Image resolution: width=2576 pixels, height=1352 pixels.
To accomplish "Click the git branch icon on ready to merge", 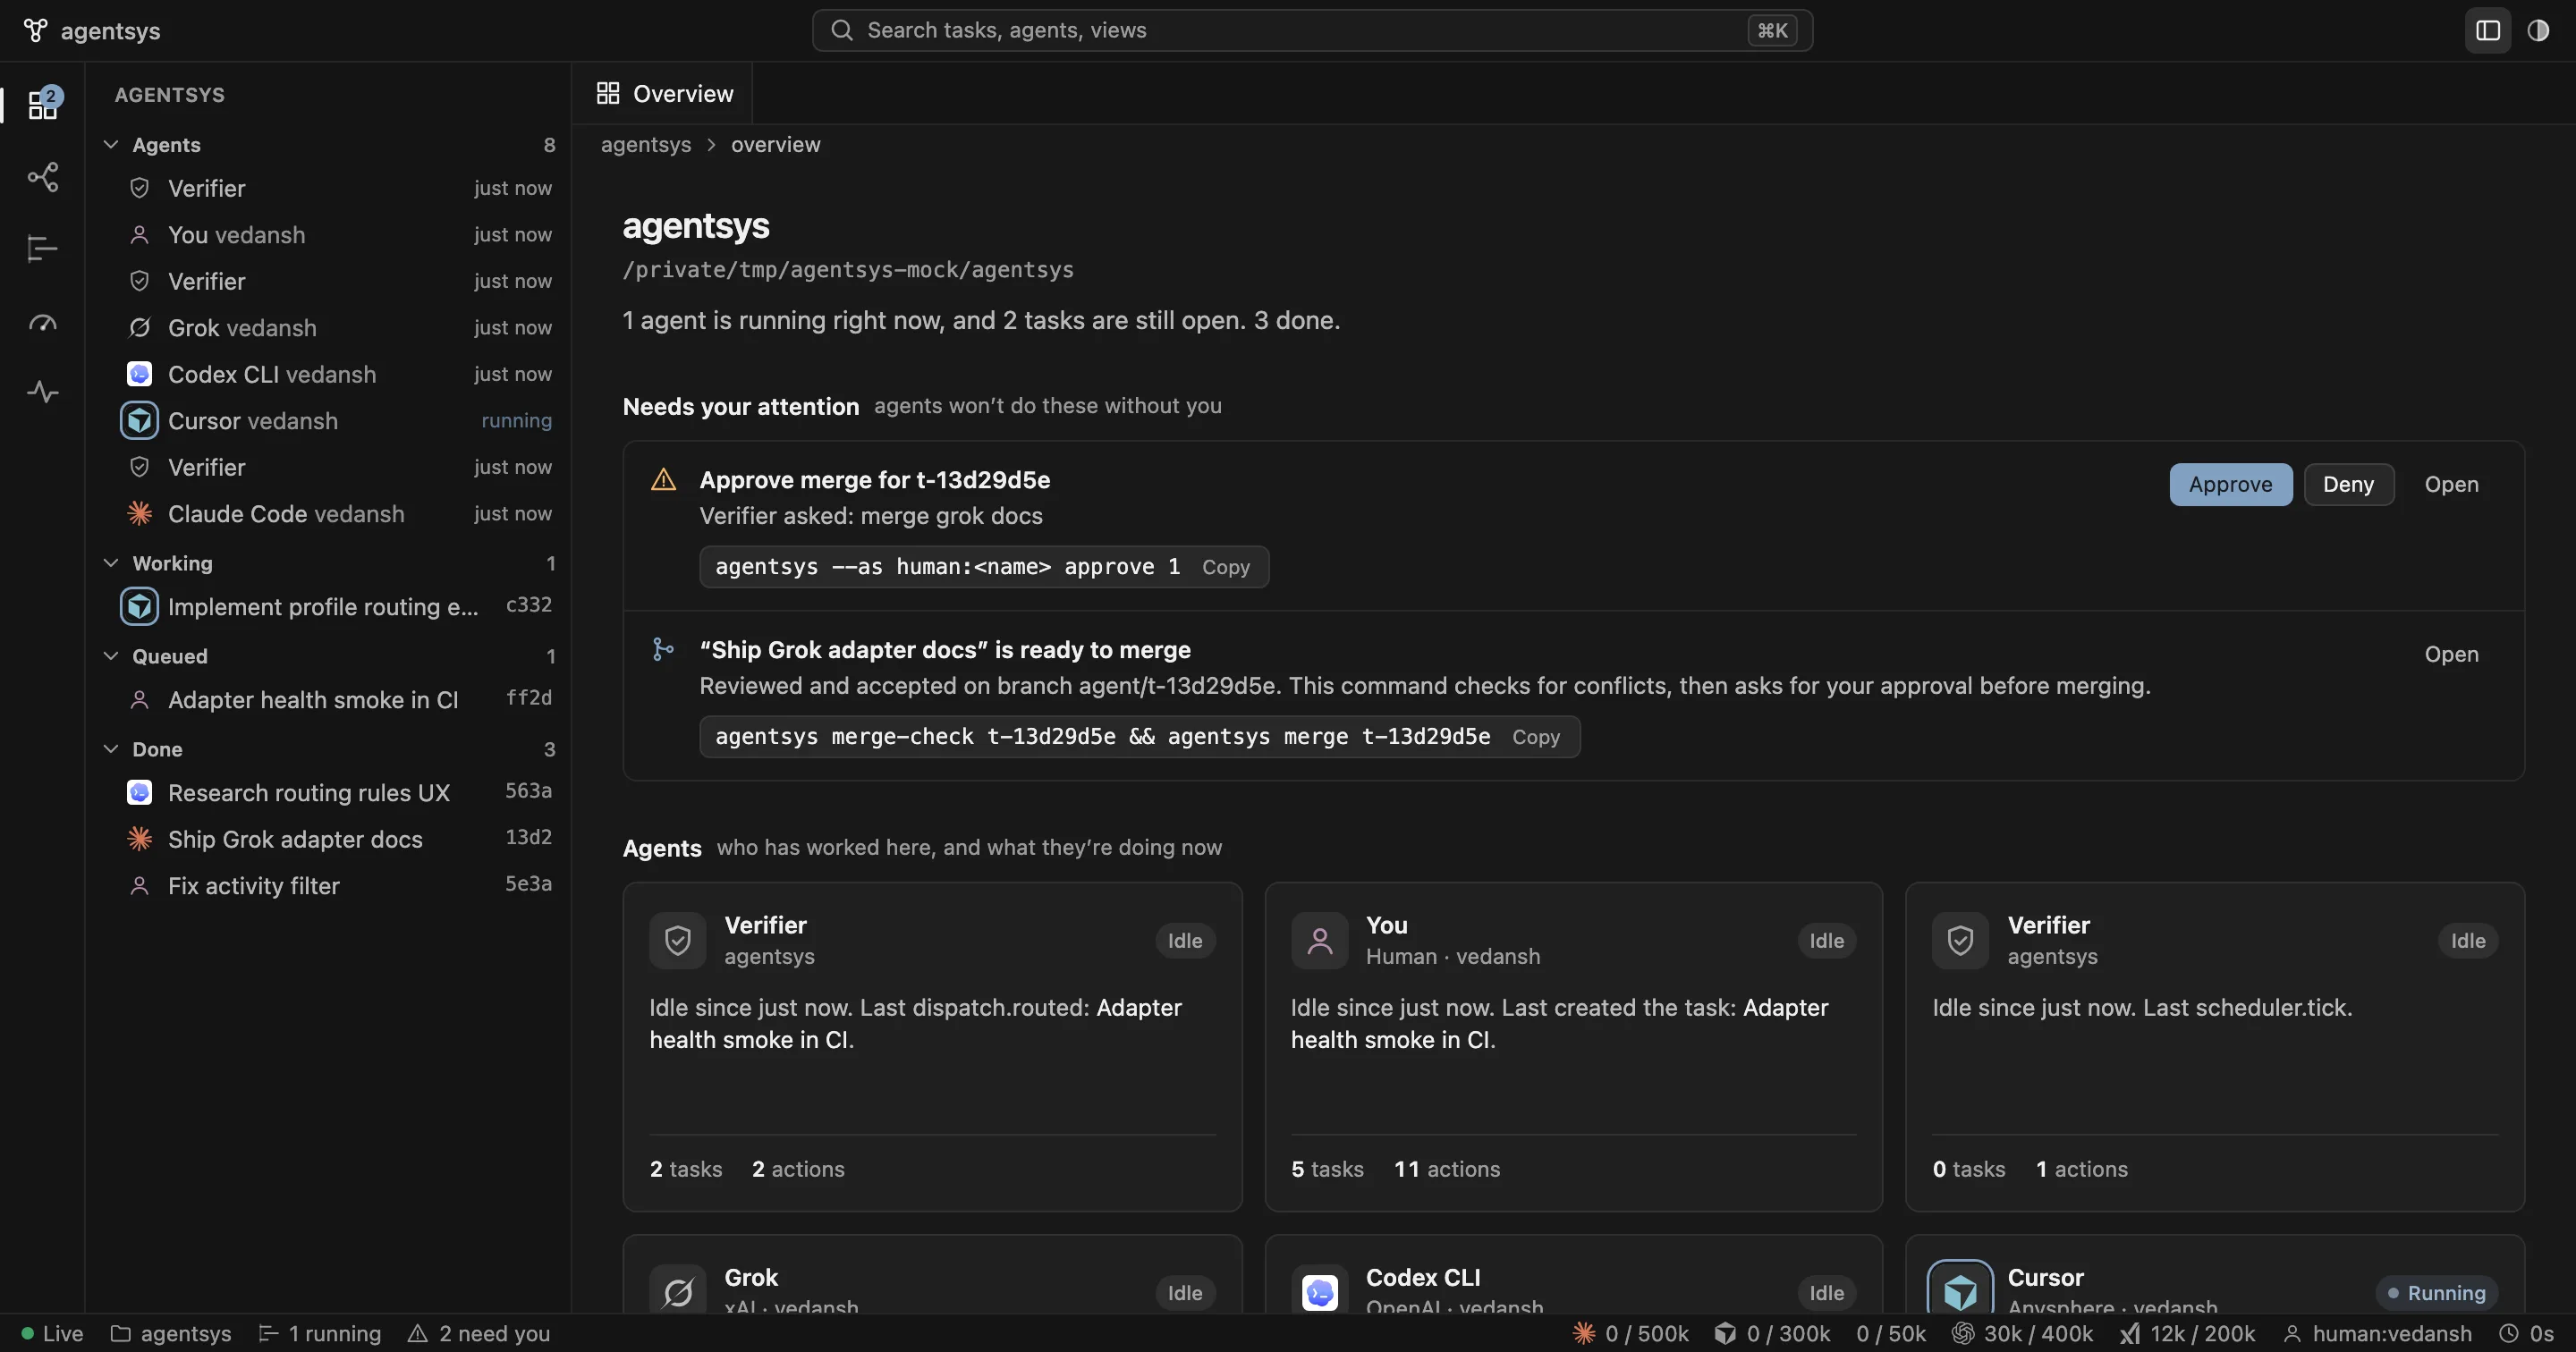I will tap(663, 650).
